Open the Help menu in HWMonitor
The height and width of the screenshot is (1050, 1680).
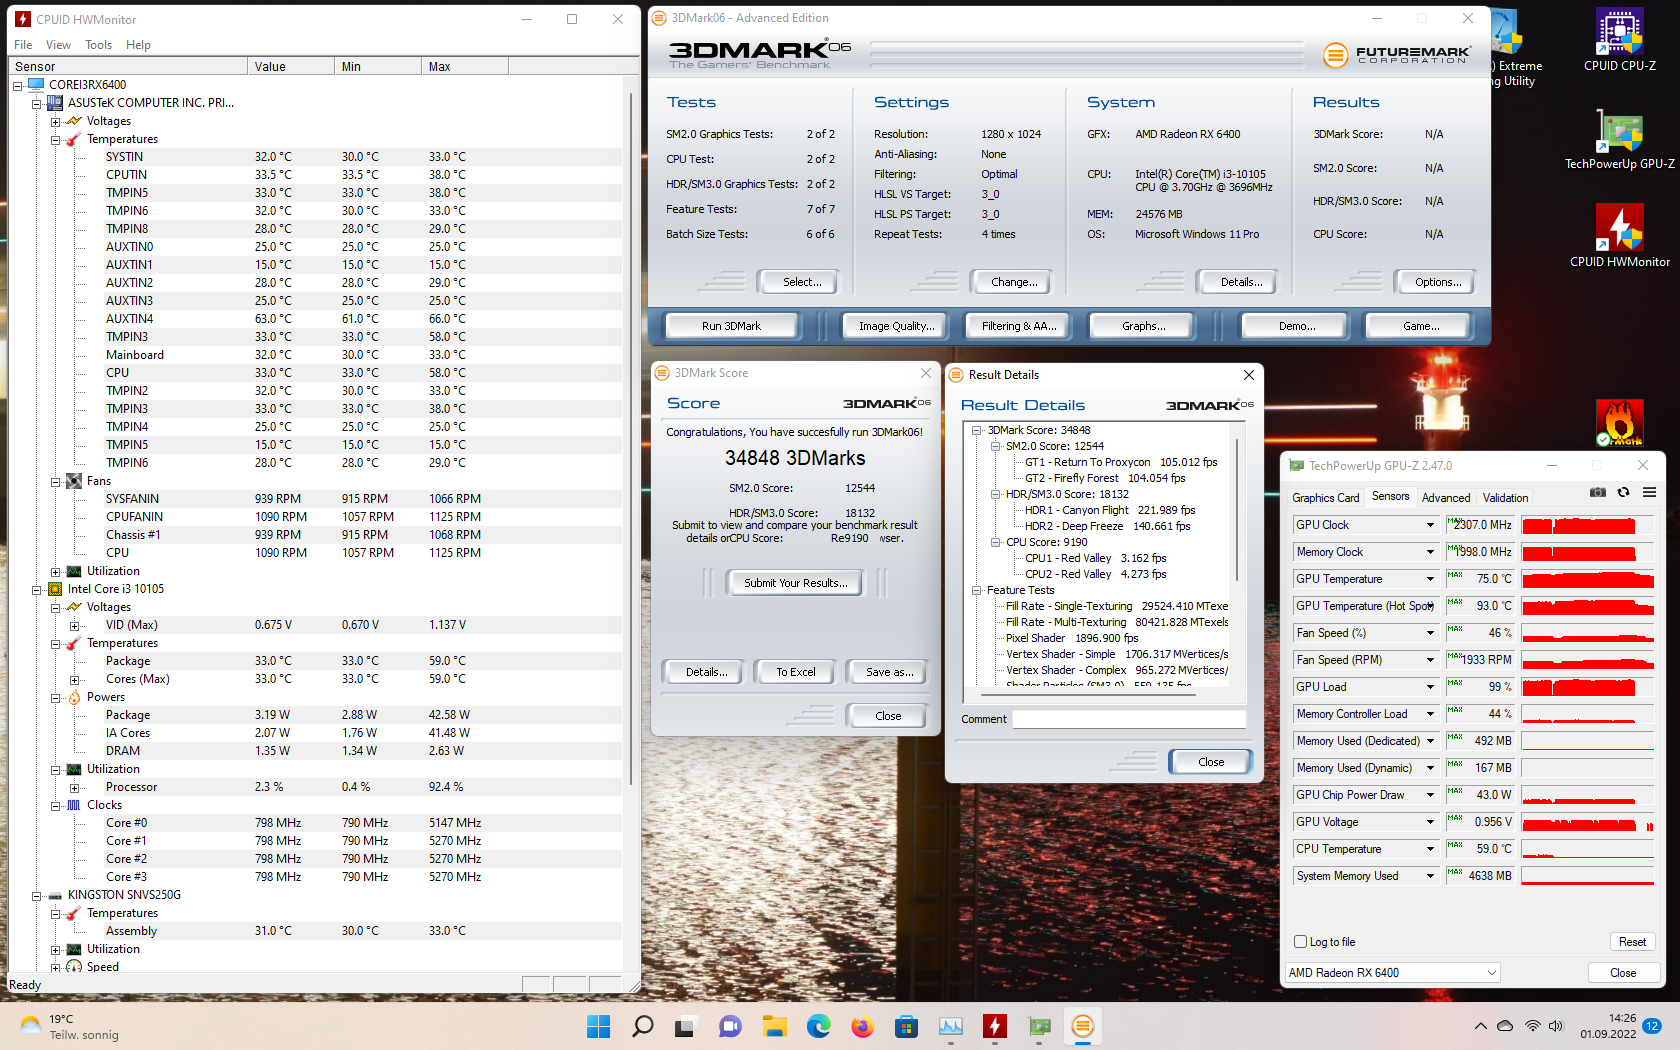point(138,45)
